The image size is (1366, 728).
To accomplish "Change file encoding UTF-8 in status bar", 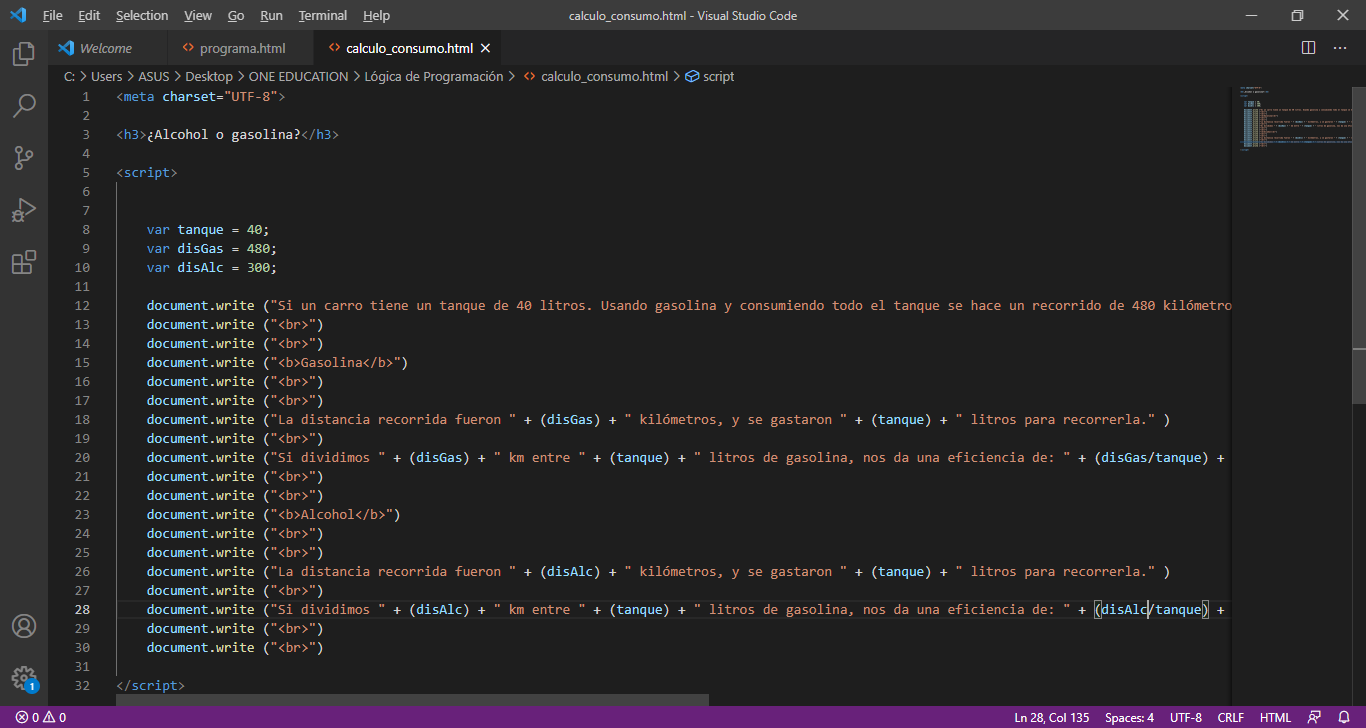I will pos(1186,718).
